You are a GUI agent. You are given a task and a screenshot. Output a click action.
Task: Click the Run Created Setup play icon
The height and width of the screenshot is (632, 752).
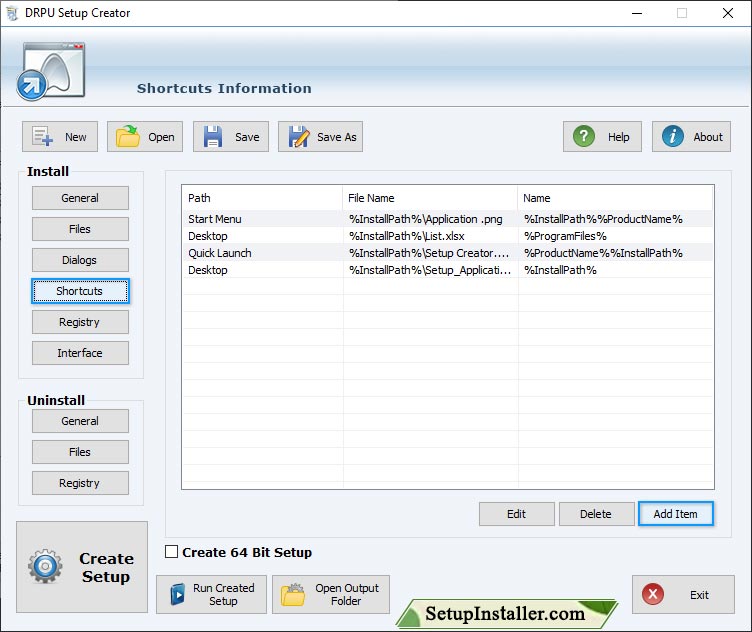pos(177,595)
